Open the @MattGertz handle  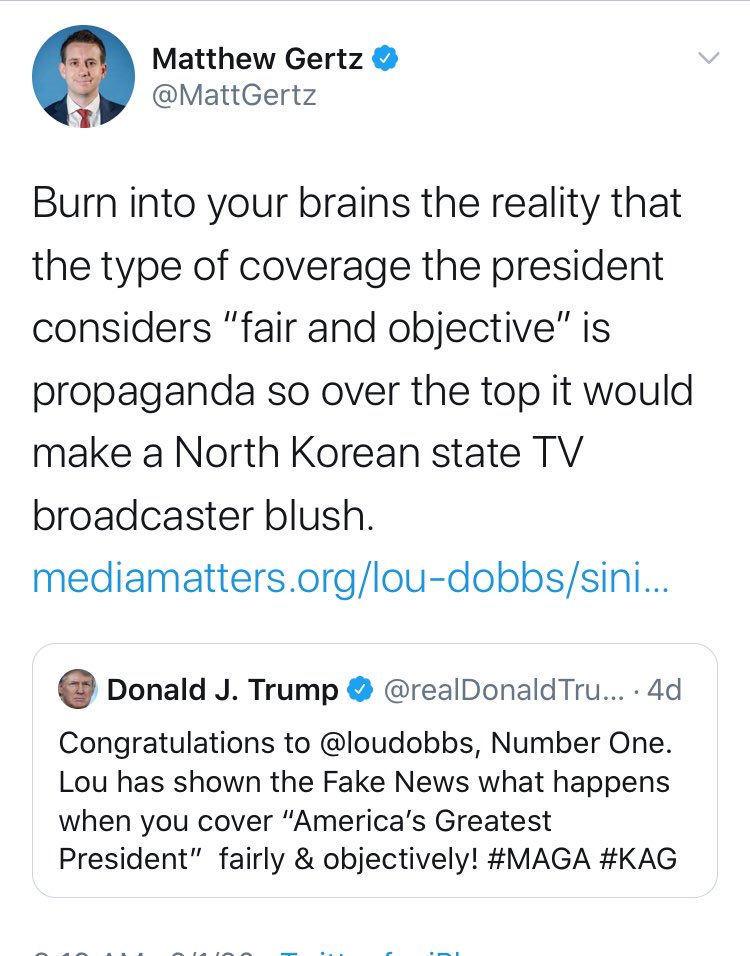click(x=234, y=95)
